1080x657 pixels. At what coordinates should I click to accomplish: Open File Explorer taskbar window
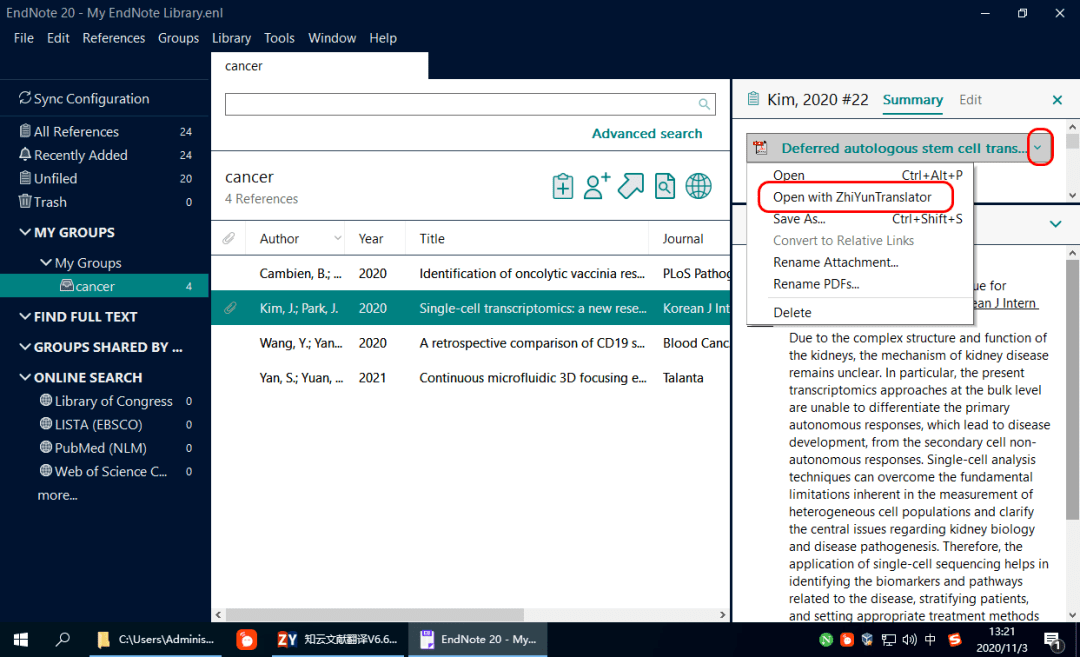point(156,640)
